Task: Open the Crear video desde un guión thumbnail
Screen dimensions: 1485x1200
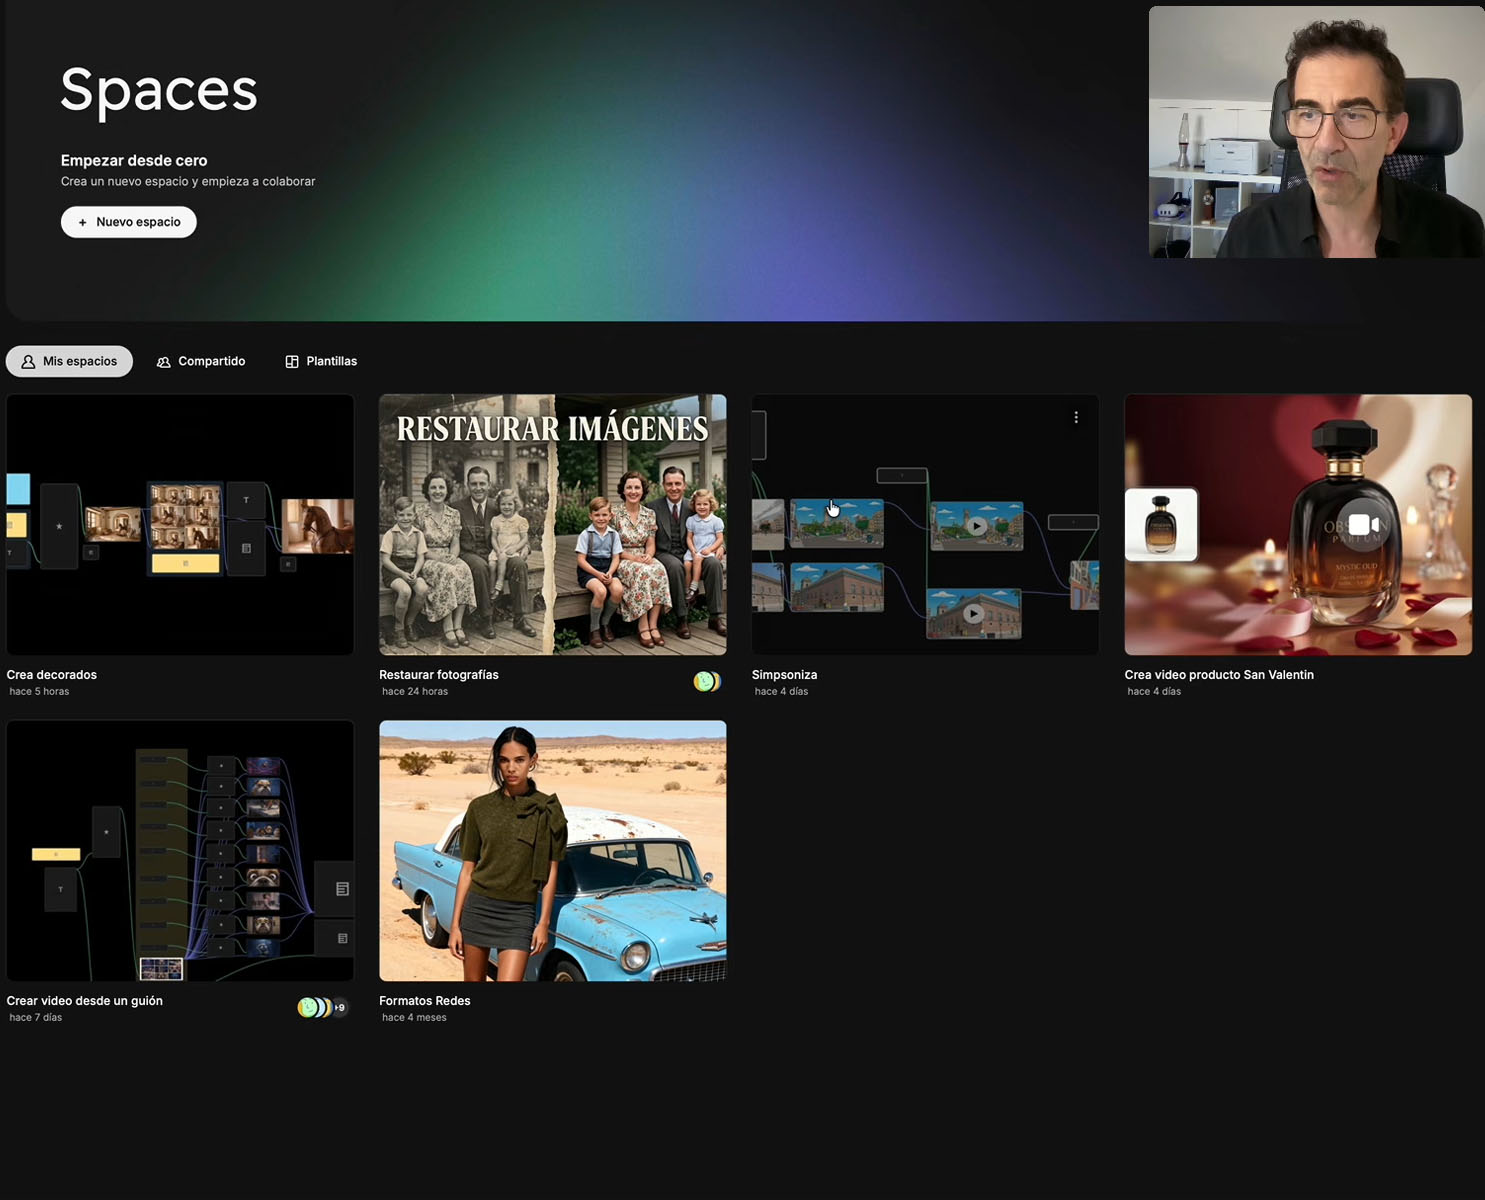Action: [180, 851]
